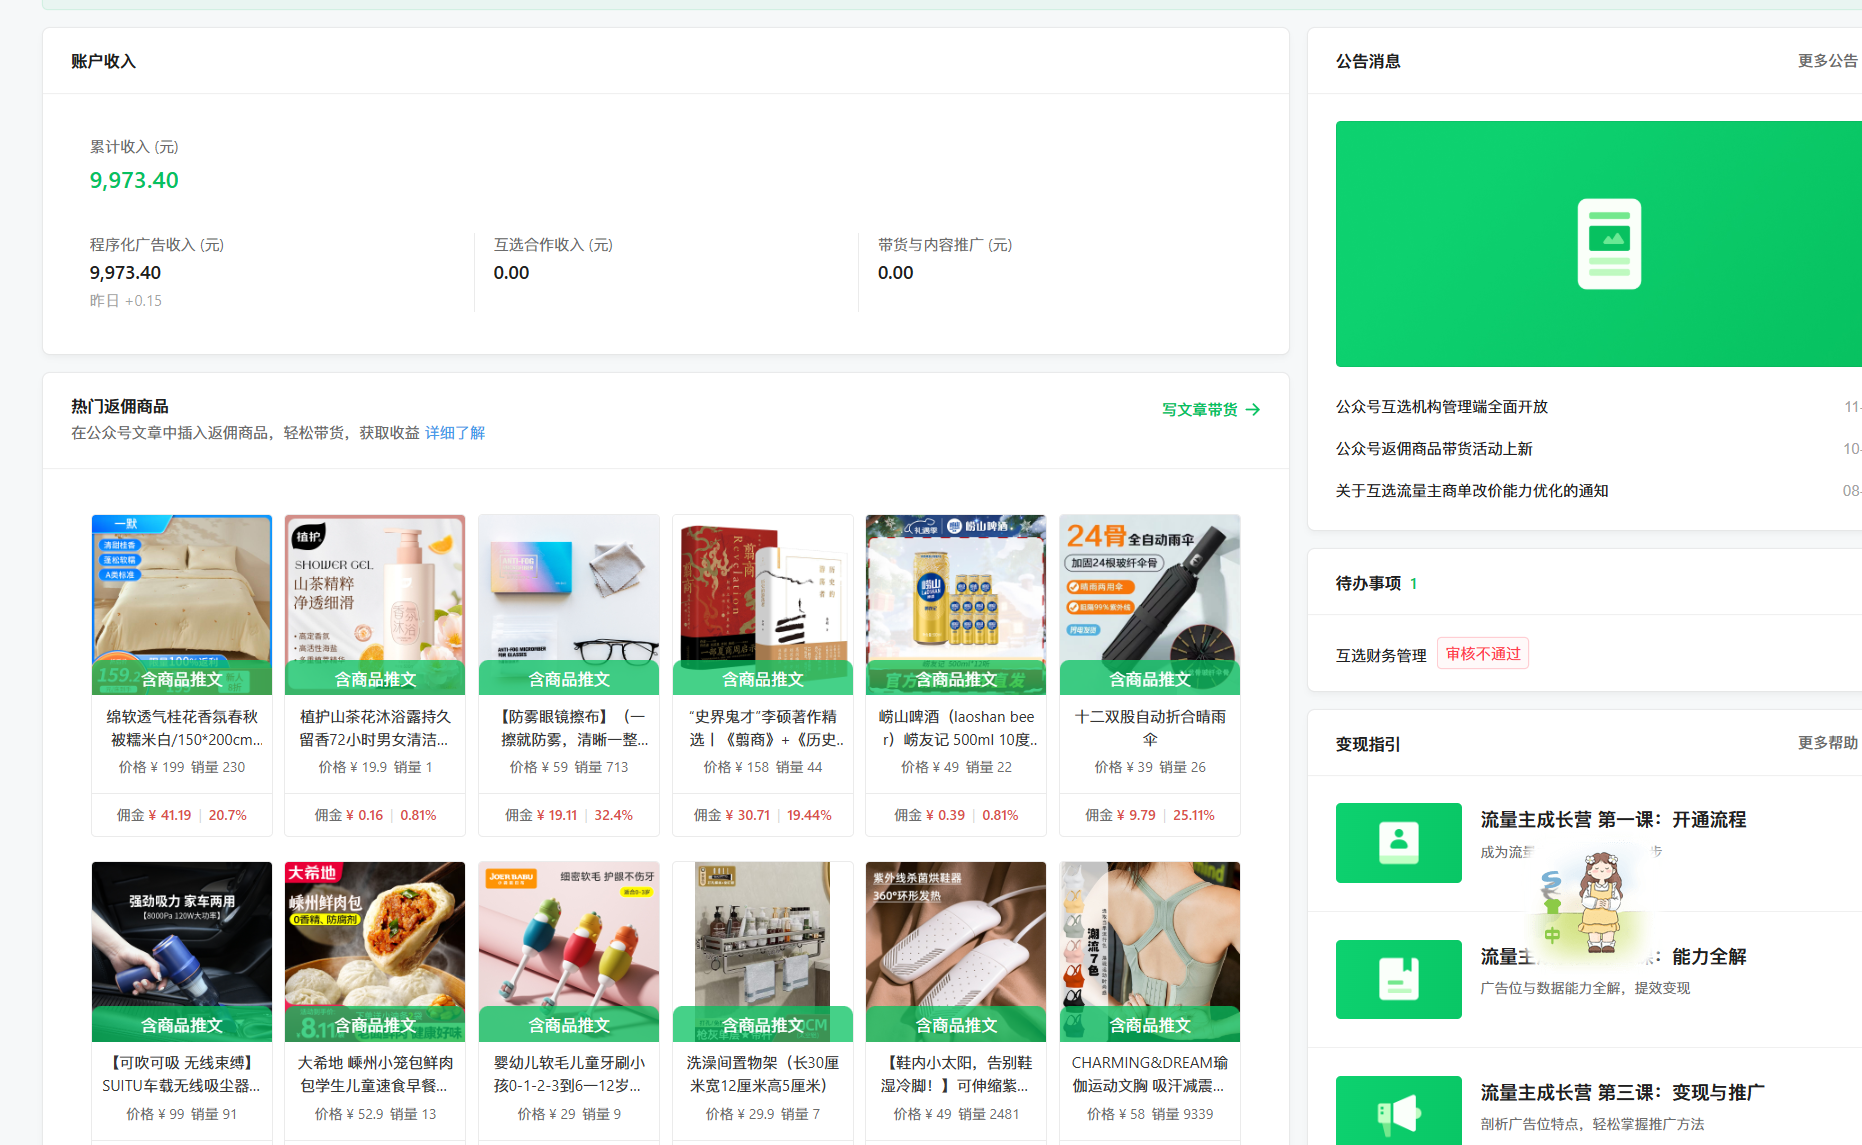Viewport: 1862px width, 1145px height.
Task: Click 含商品推文 on the glasses cloth product
Action: pos(568,679)
